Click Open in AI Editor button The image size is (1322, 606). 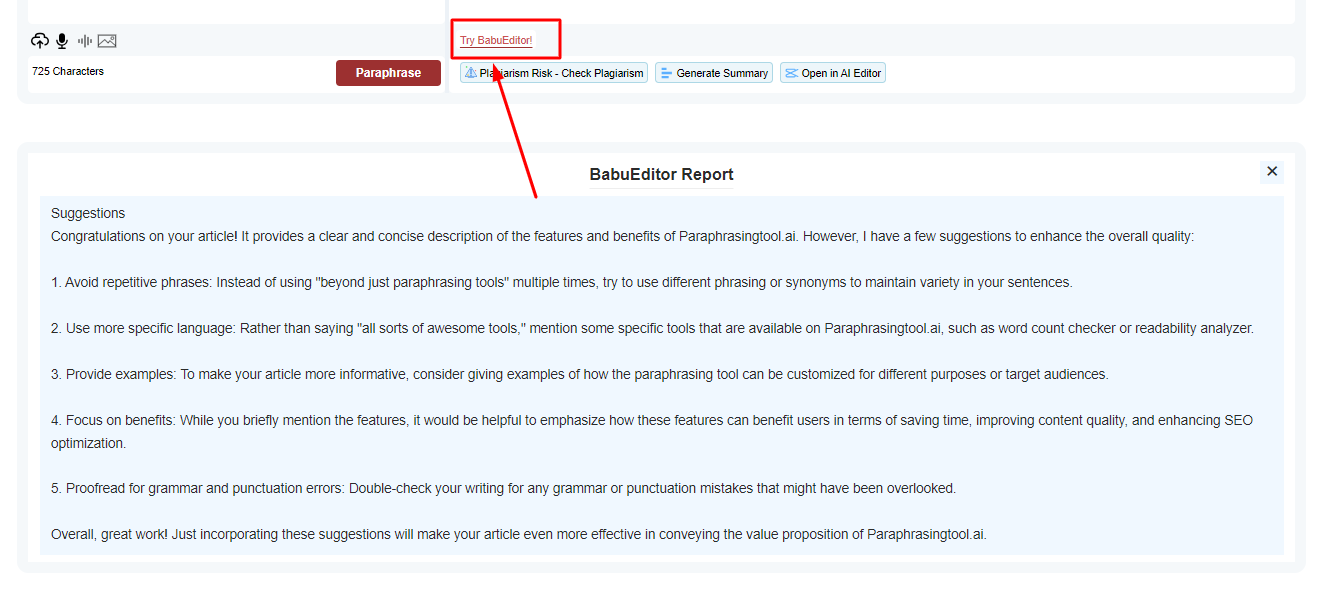coord(833,73)
